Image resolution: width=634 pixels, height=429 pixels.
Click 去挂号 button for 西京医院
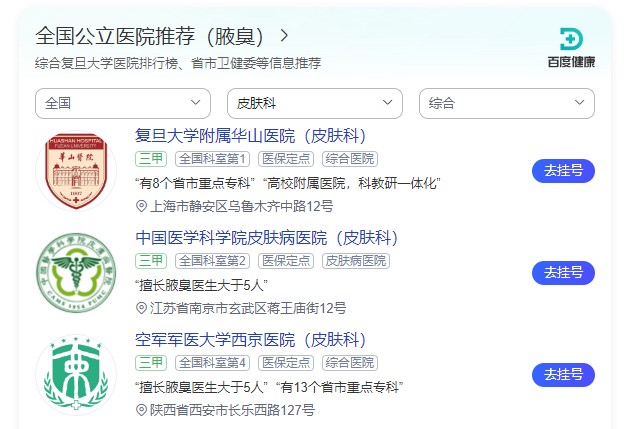click(x=563, y=375)
